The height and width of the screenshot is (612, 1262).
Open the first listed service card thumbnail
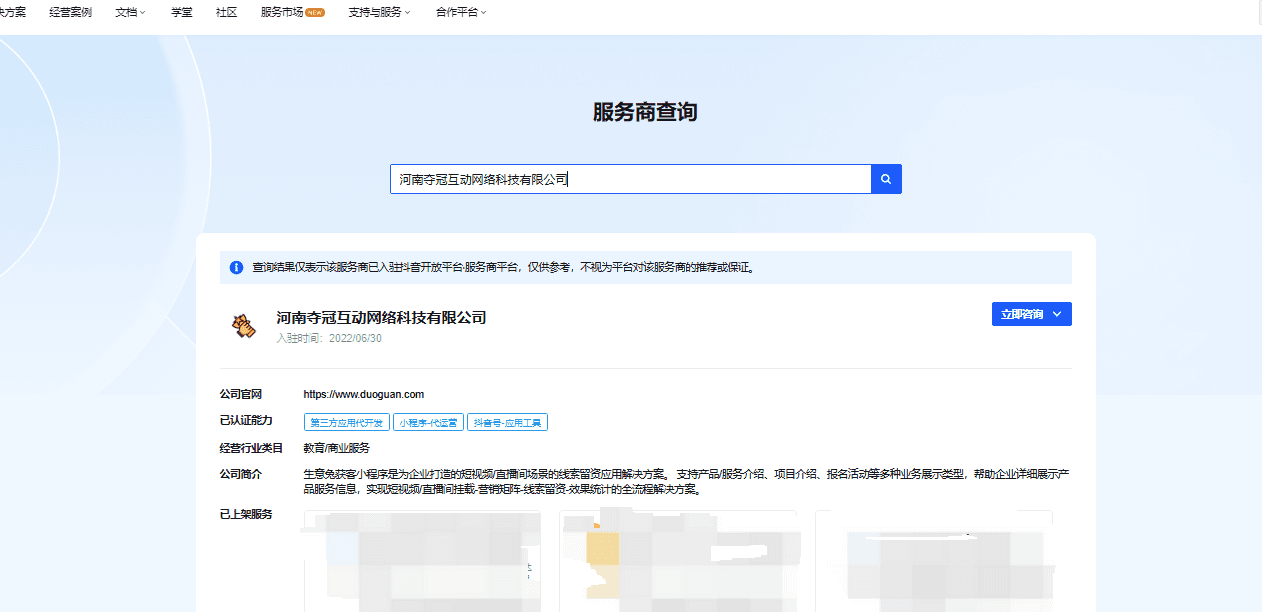pos(422,560)
